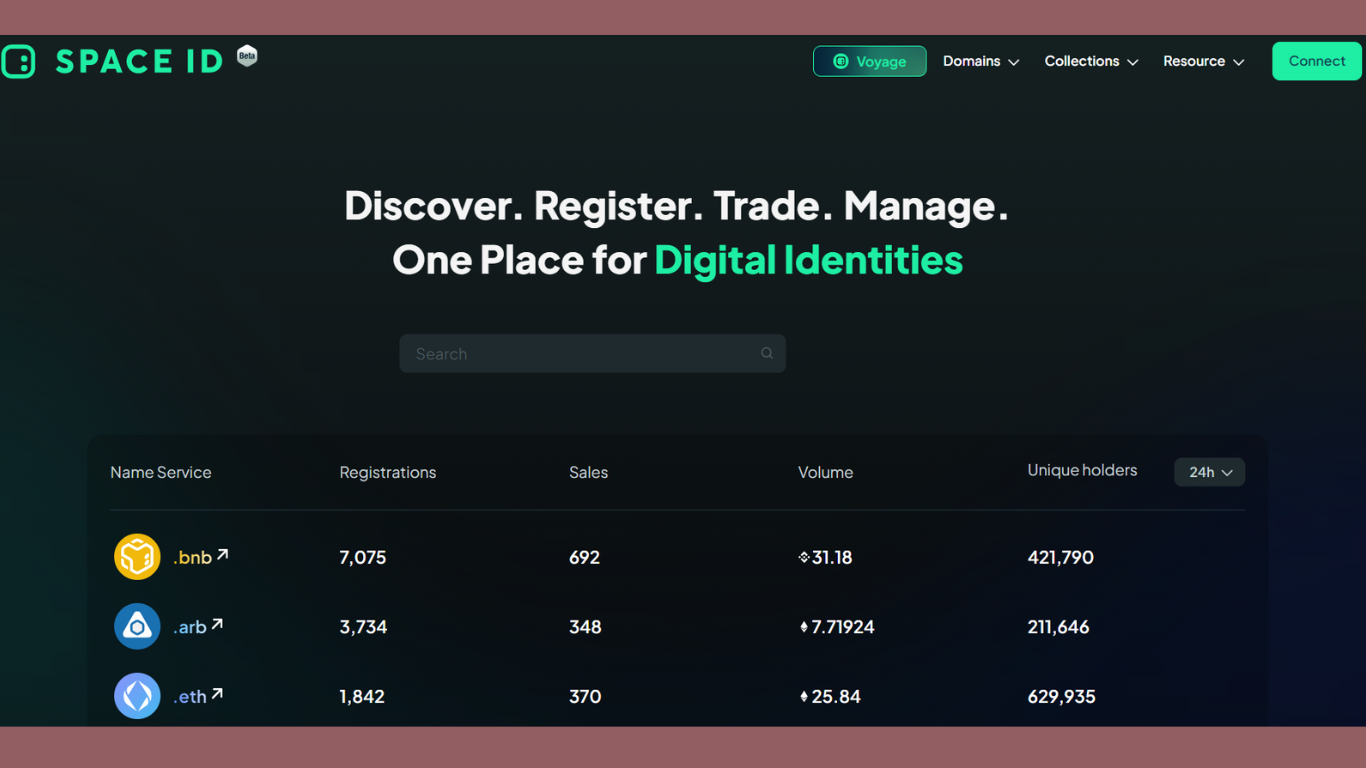Viewport: 1366px width, 768px height.
Task: Open the Resource dropdown menu
Action: (x=1203, y=61)
